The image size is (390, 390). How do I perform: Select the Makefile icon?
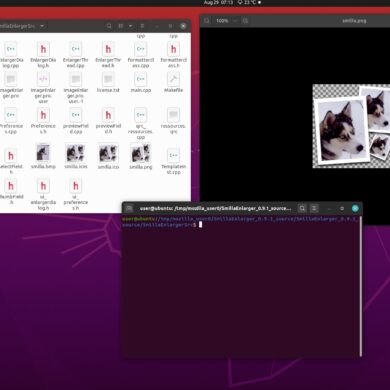click(x=173, y=83)
